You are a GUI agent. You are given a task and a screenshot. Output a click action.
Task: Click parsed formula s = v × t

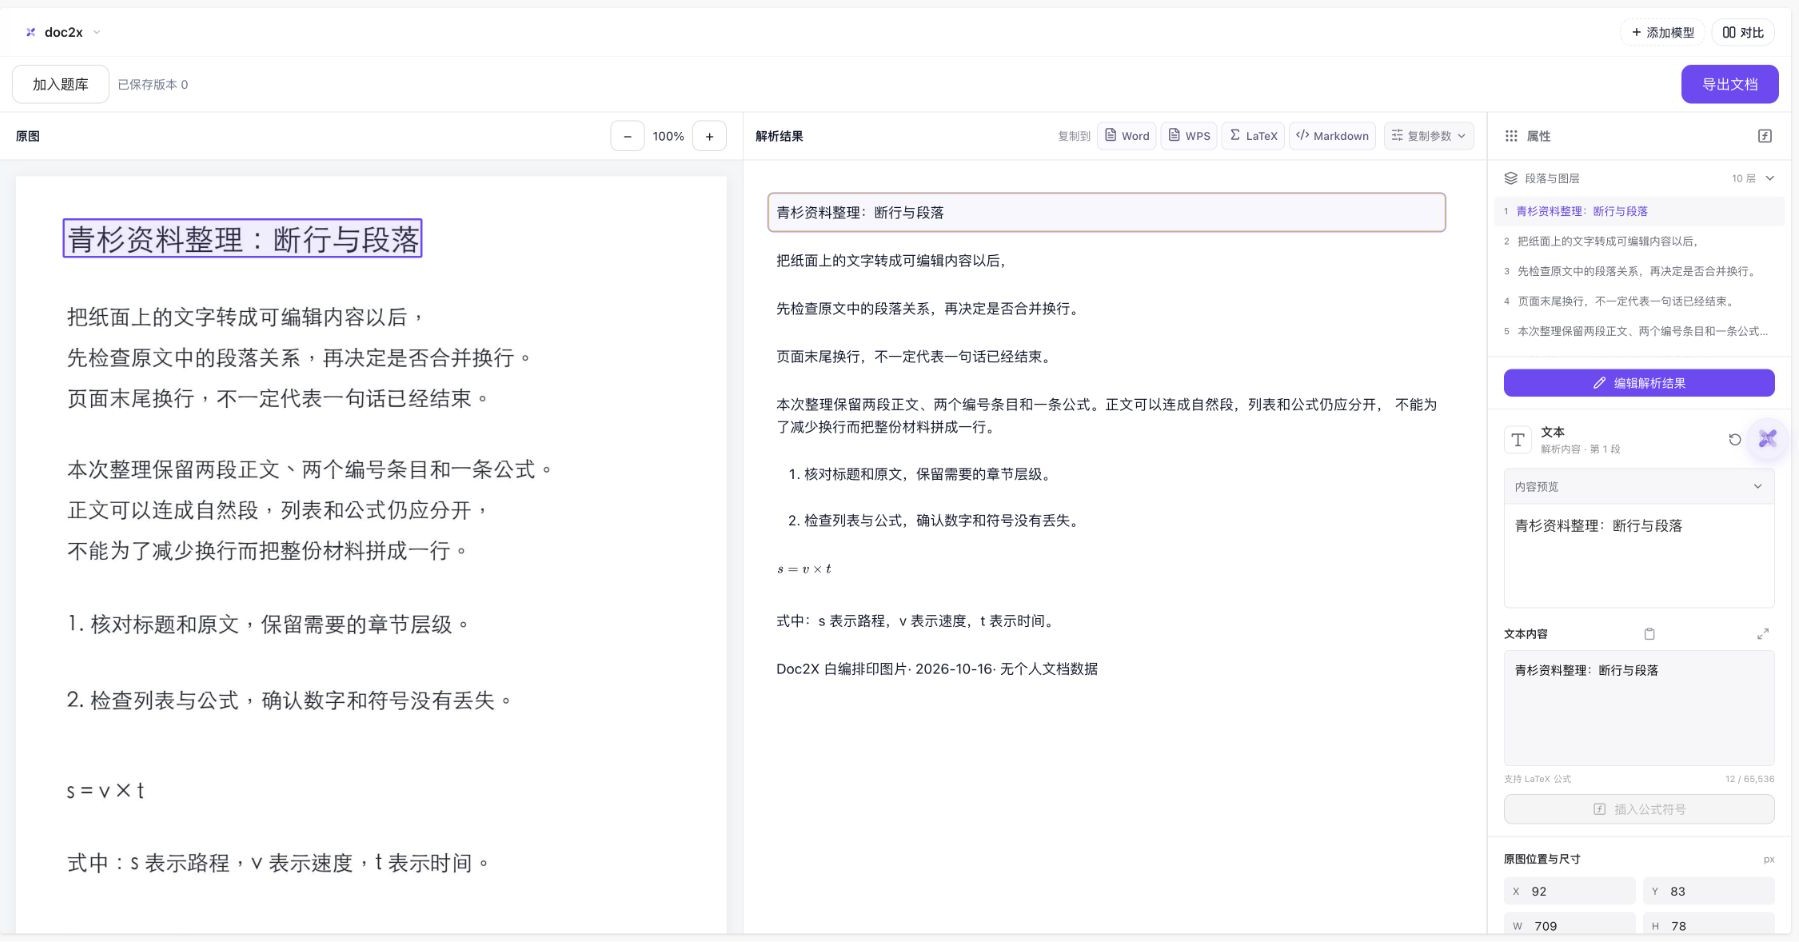(804, 569)
